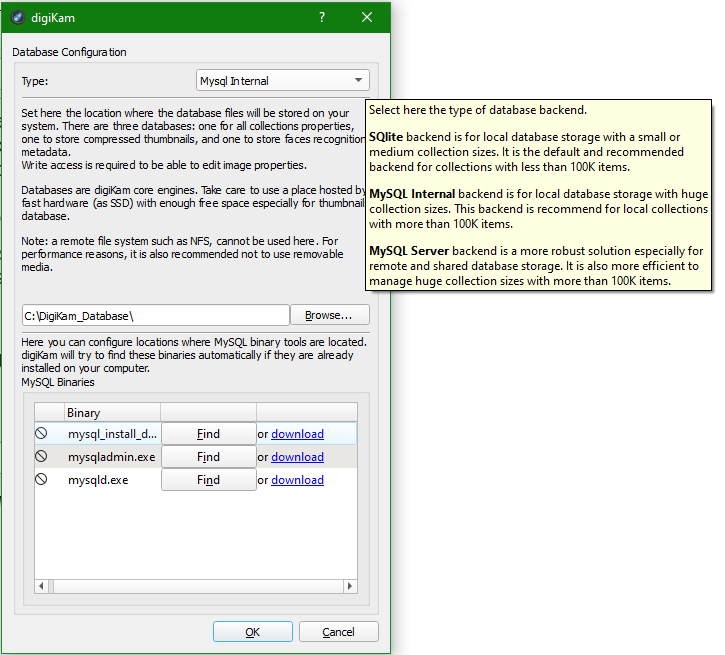
Task: Select the mysqld.exe binary row
Action: pyautogui.click(x=196, y=480)
